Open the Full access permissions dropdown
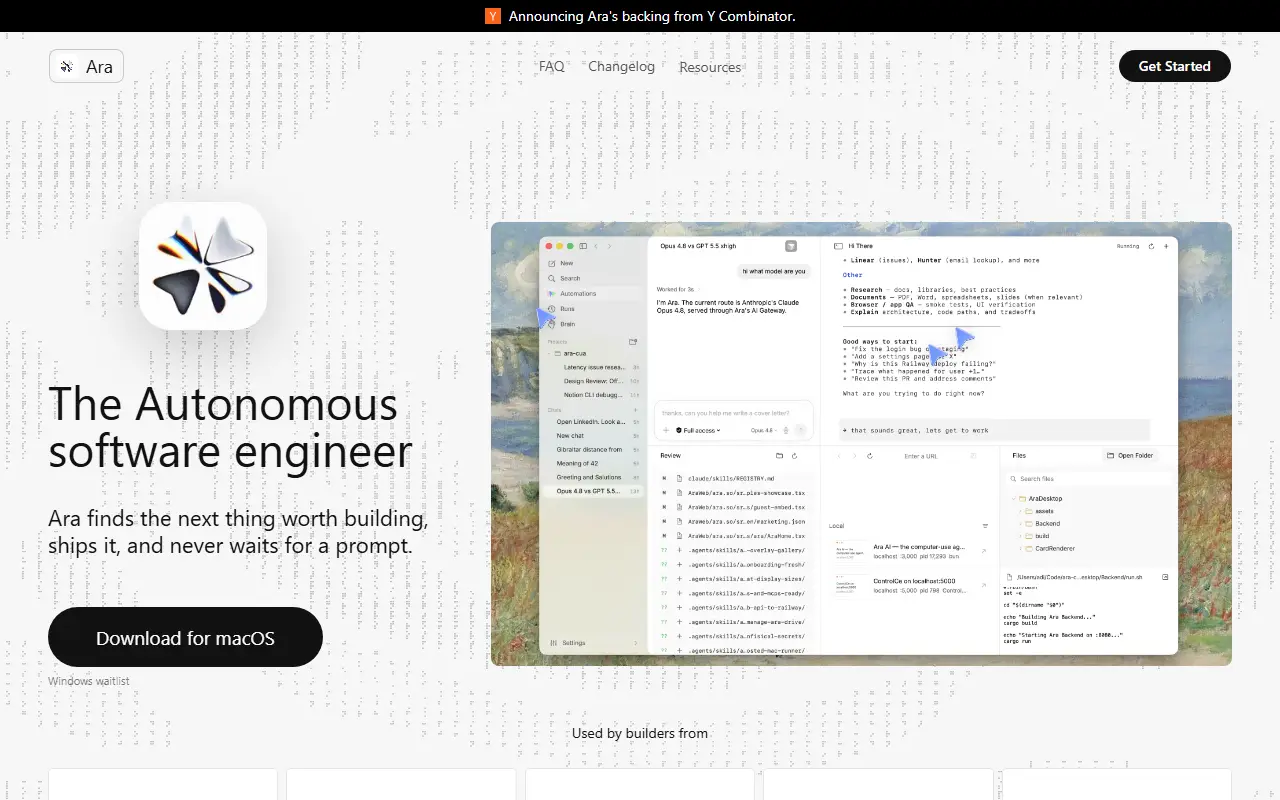This screenshot has height=800, width=1280. pyautogui.click(x=698, y=430)
